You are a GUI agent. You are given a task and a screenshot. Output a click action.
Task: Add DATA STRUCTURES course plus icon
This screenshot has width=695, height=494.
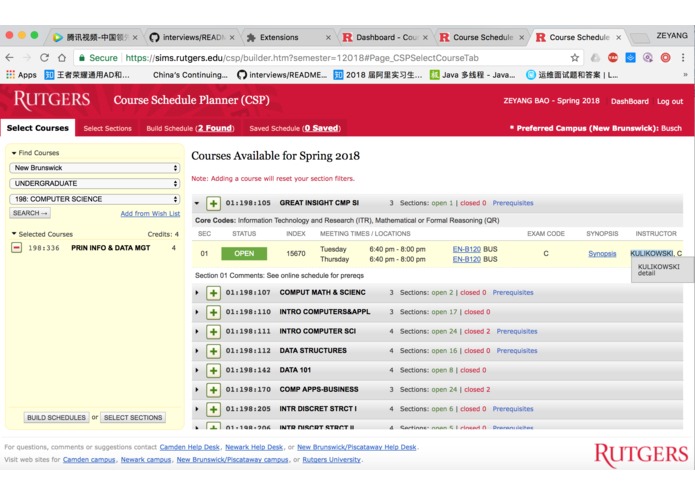pyautogui.click(x=213, y=351)
